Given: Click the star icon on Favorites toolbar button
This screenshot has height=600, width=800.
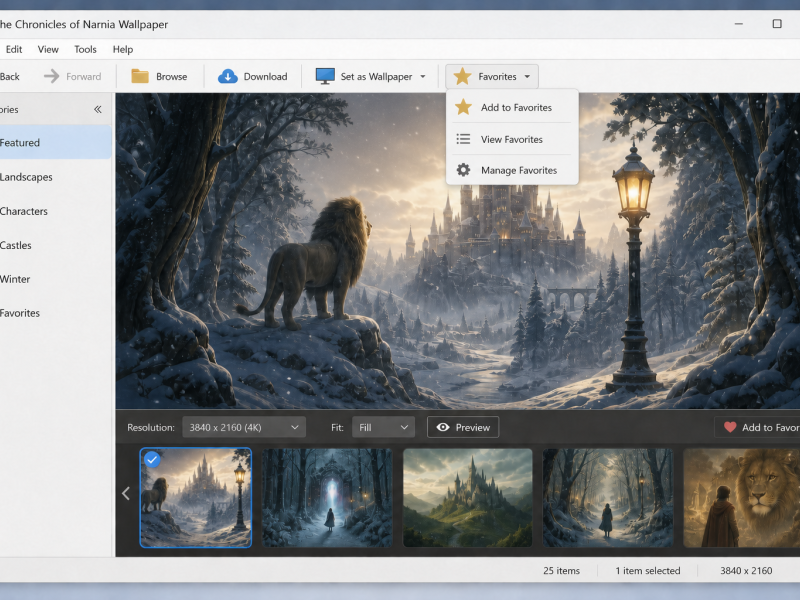Looking at the screenshot, I should coord(462,76).
